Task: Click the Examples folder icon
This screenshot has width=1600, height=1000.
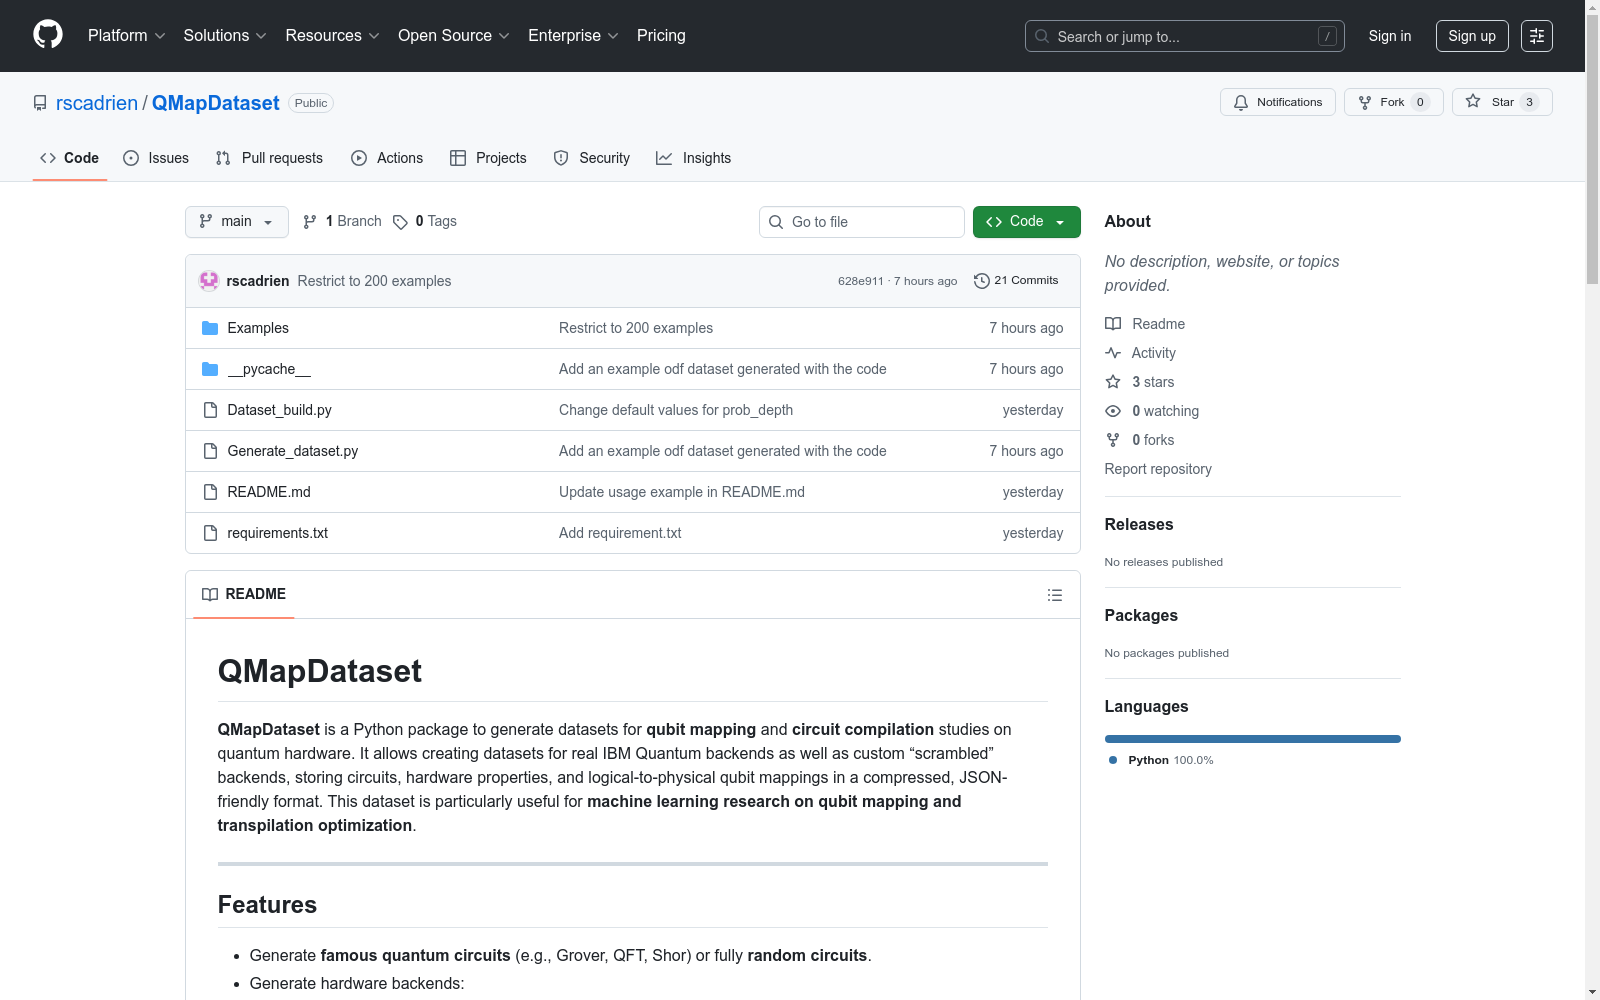Action: pos(210,328)
